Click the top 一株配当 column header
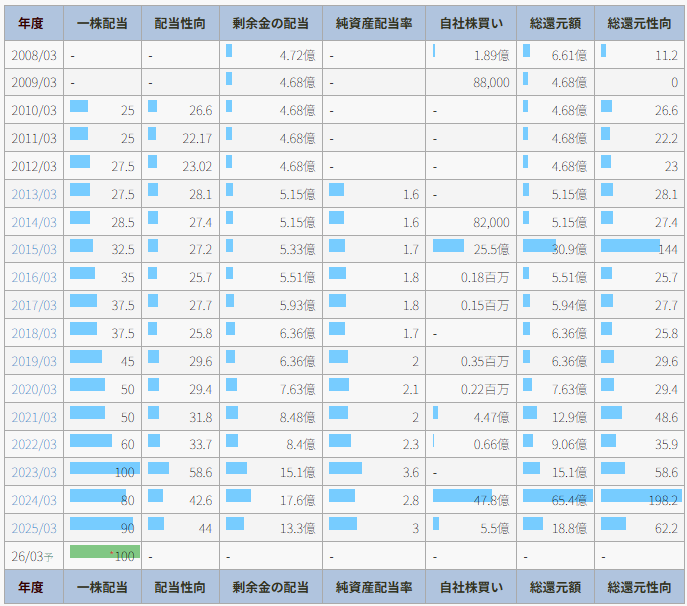Image resolution: width=687 pixels, height=606 pixels. point(102,24)
